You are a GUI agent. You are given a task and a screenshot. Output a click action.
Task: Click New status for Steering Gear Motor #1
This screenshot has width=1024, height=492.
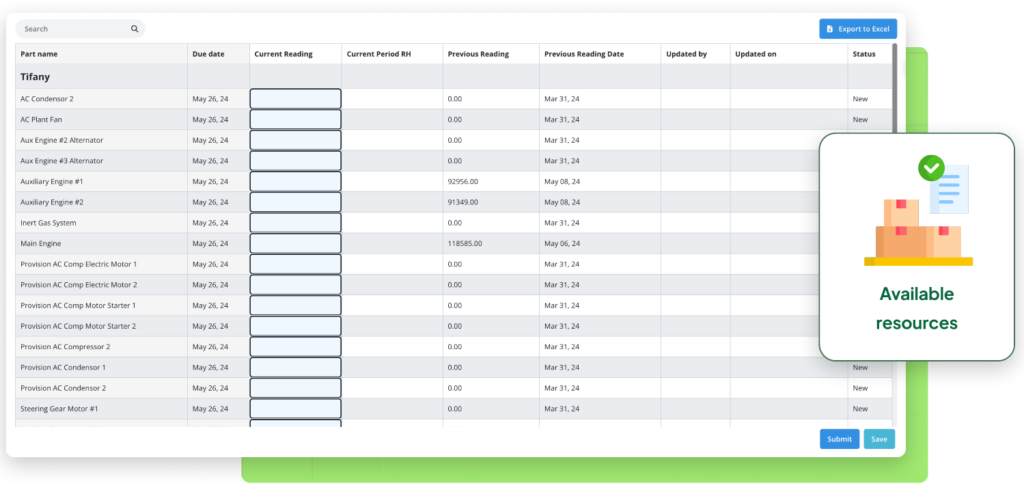860,408
